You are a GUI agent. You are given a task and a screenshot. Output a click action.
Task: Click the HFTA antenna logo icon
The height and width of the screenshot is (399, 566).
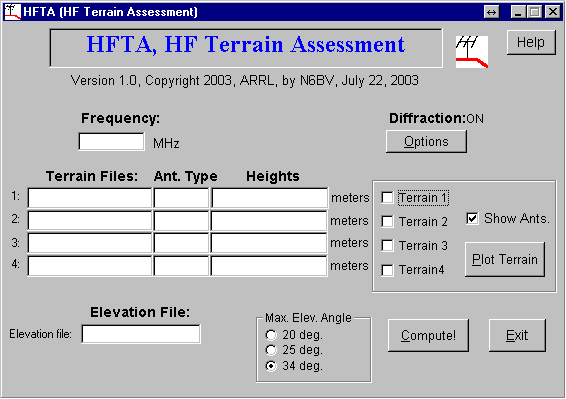pyautogui.click(x=472, y=52)
